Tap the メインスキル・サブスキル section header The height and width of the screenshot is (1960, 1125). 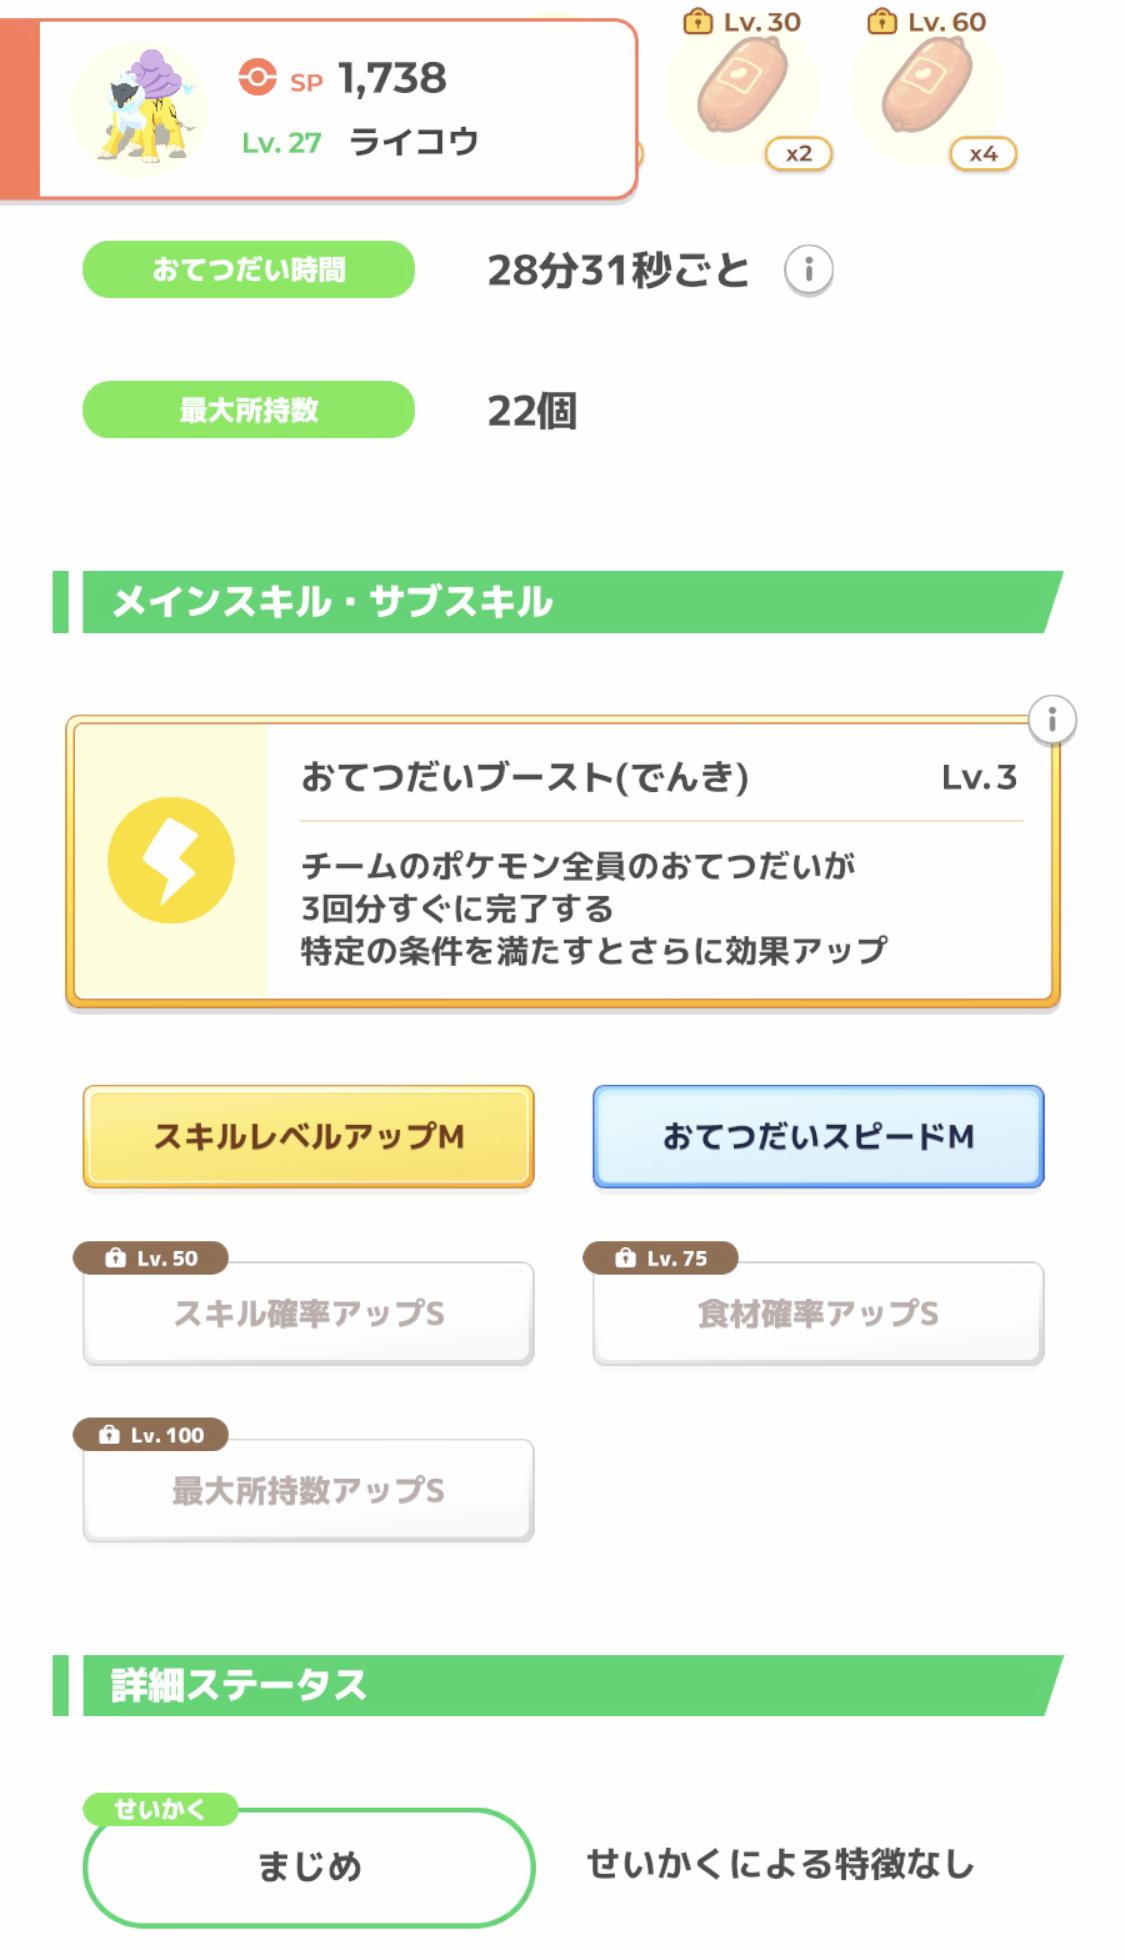pos(560,602)
